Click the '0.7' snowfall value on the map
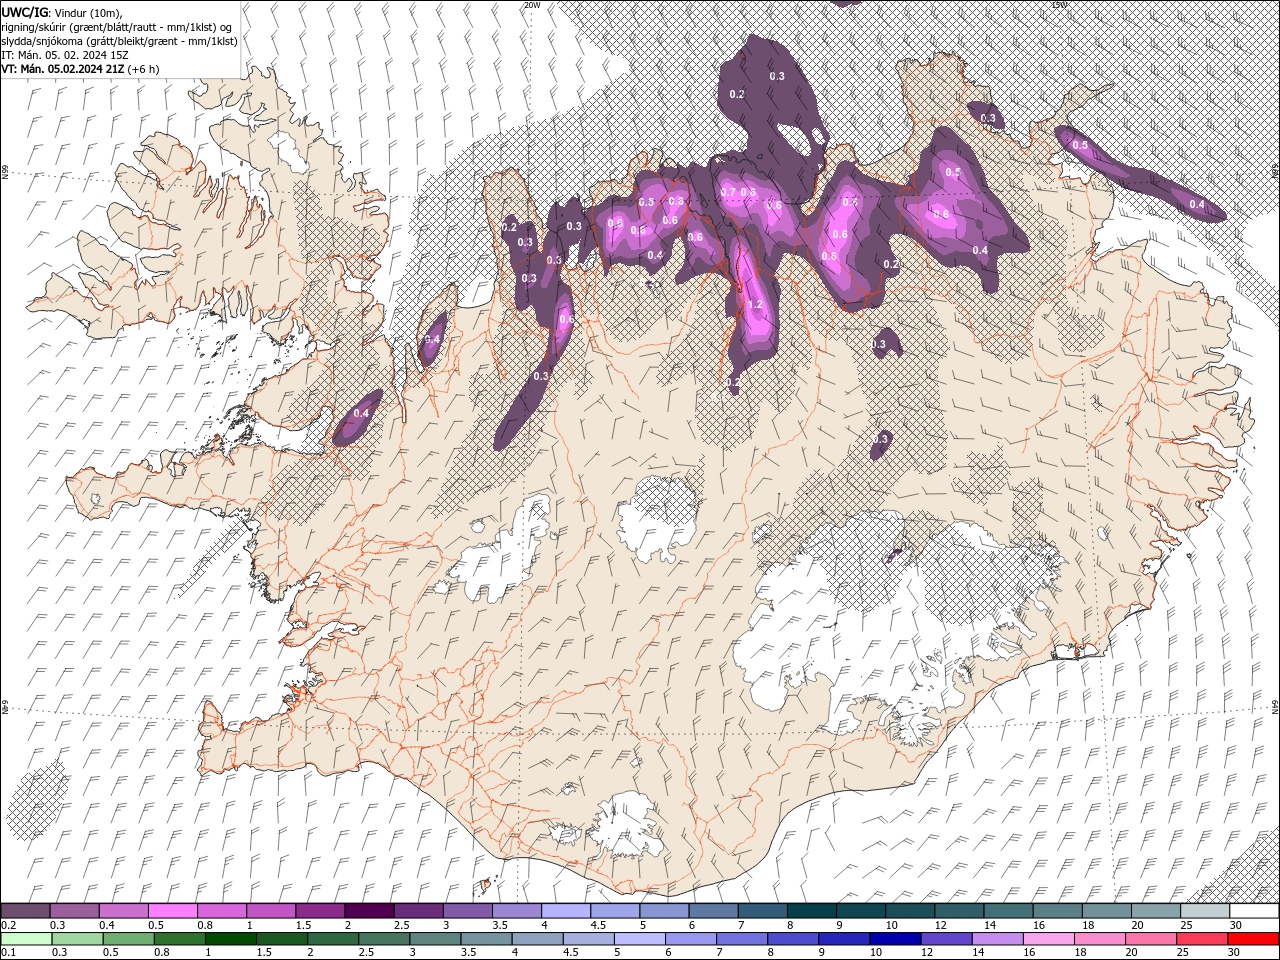The height and width of the screenshot is (960, 1280). pos(727,192)
